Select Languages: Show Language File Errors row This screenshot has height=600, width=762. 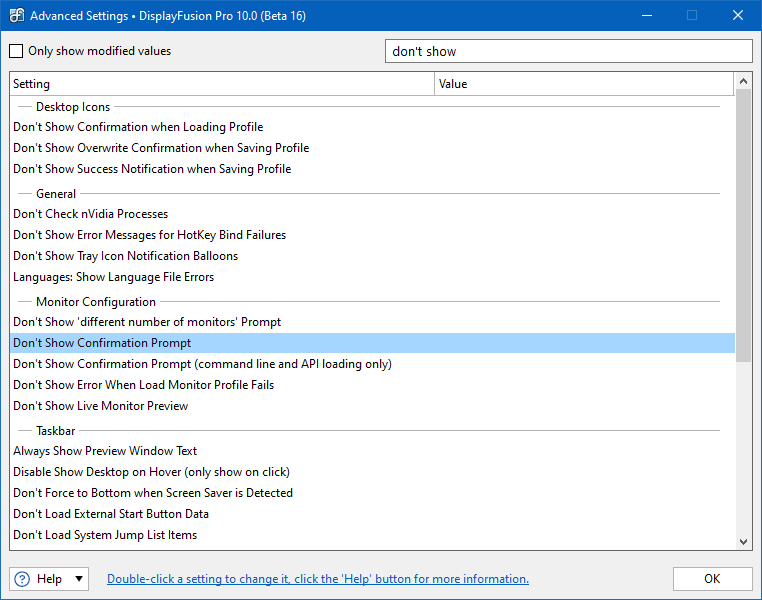372,276
